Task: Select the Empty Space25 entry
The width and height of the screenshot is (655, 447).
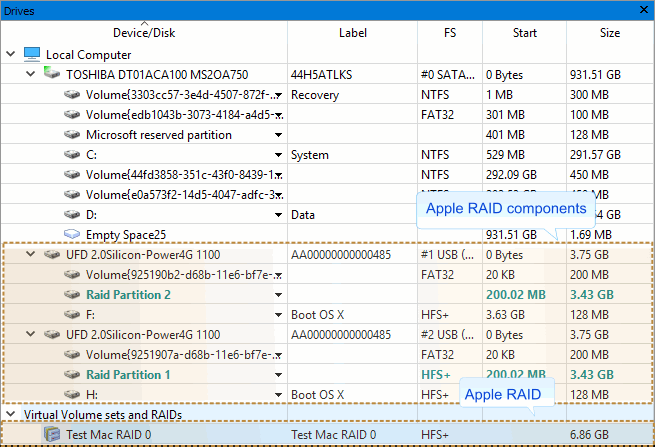Action: [x=126, y=235]
